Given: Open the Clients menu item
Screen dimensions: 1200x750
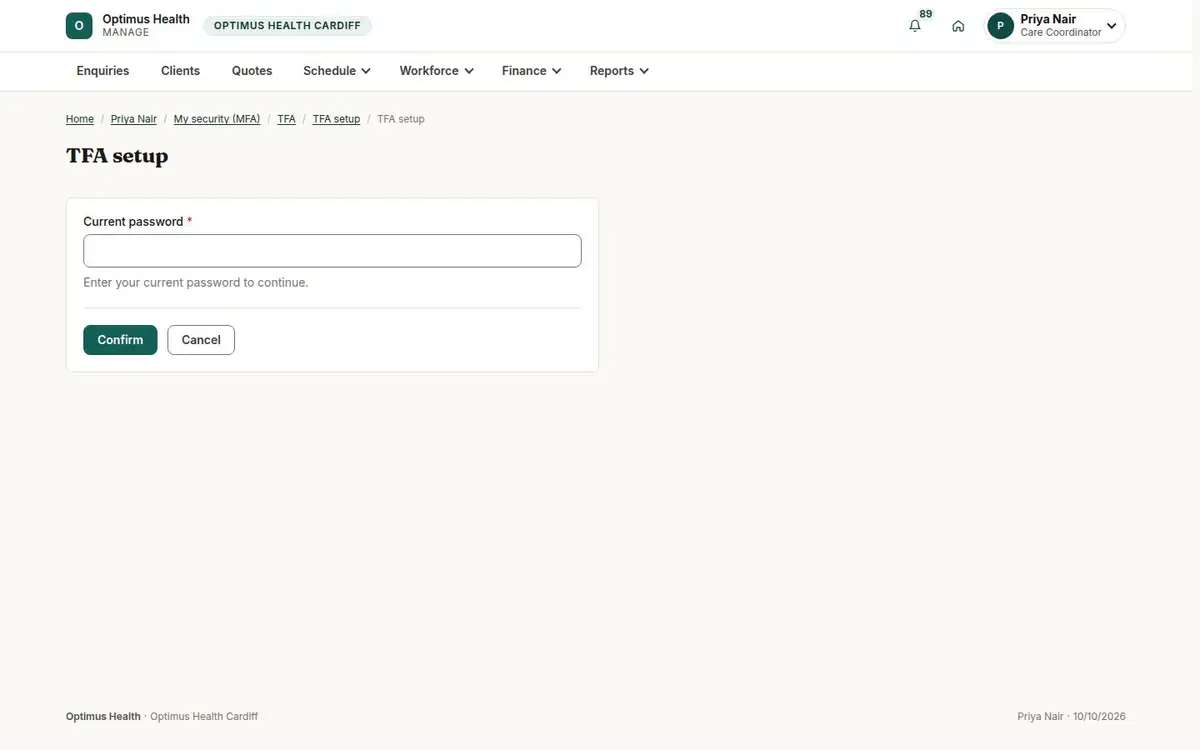Looking at the screenshot, I should tap(181, 71).
